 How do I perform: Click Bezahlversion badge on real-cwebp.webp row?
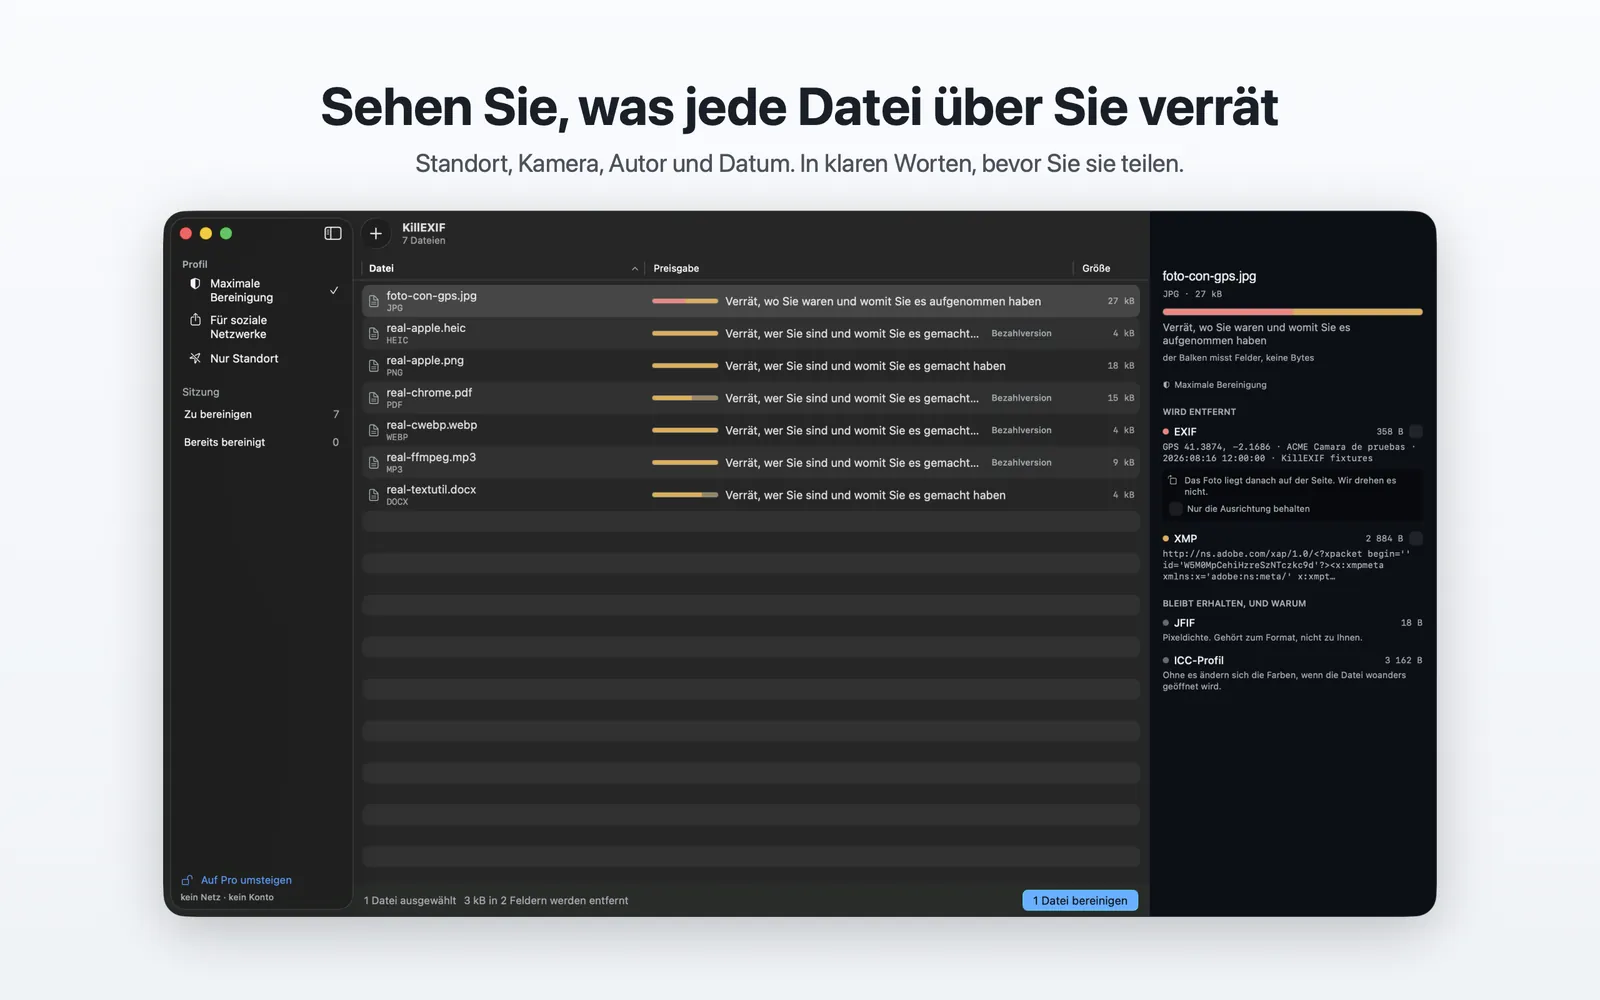[1021, 430]
